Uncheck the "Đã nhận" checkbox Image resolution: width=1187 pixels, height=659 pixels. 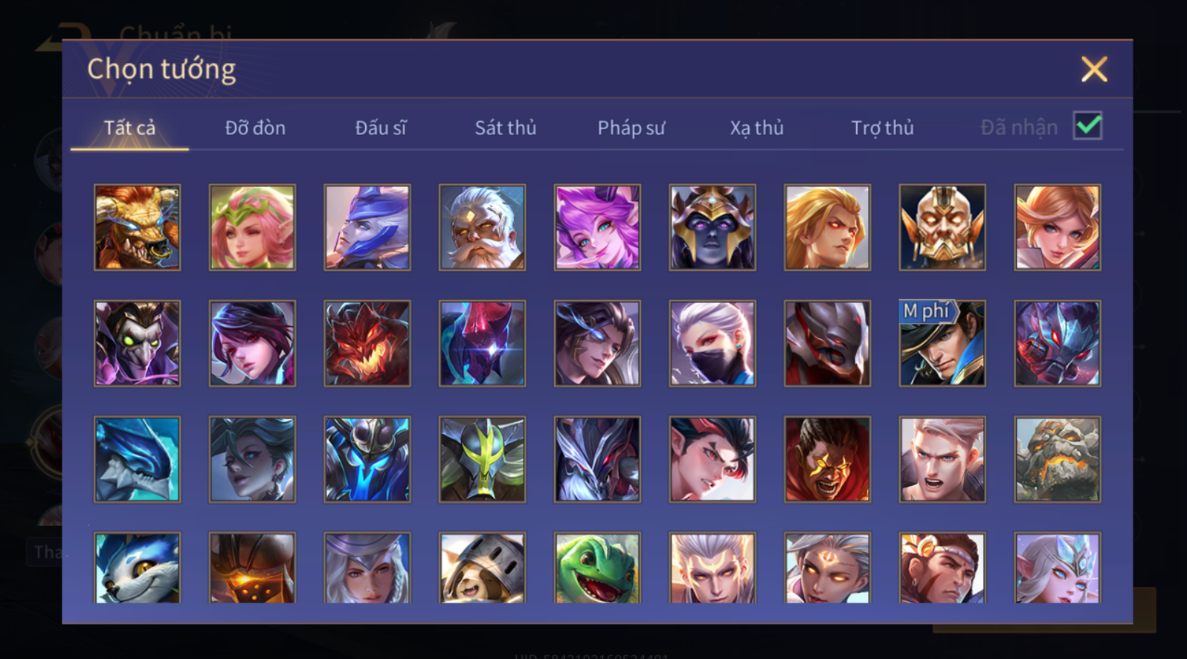[1088, 126]
